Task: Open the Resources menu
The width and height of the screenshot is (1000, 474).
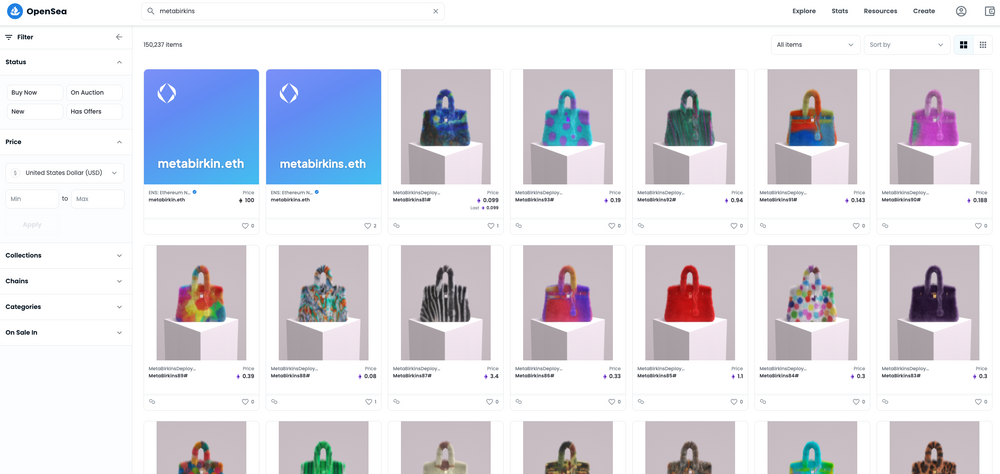Action: tap(880, 11)
